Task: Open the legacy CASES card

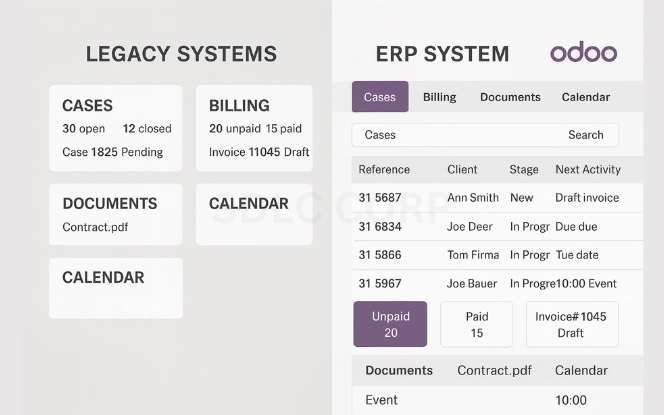Action: click(116, 128)
